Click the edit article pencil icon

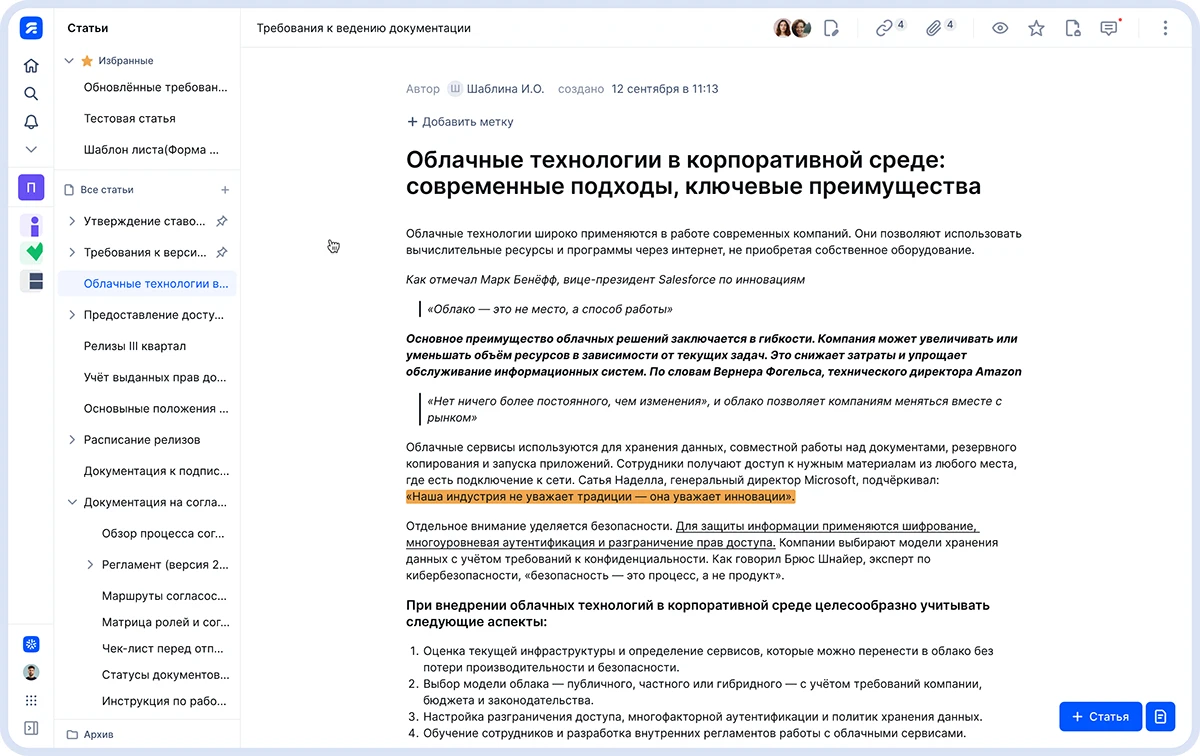pyautogui.click(x=831, y=28)
